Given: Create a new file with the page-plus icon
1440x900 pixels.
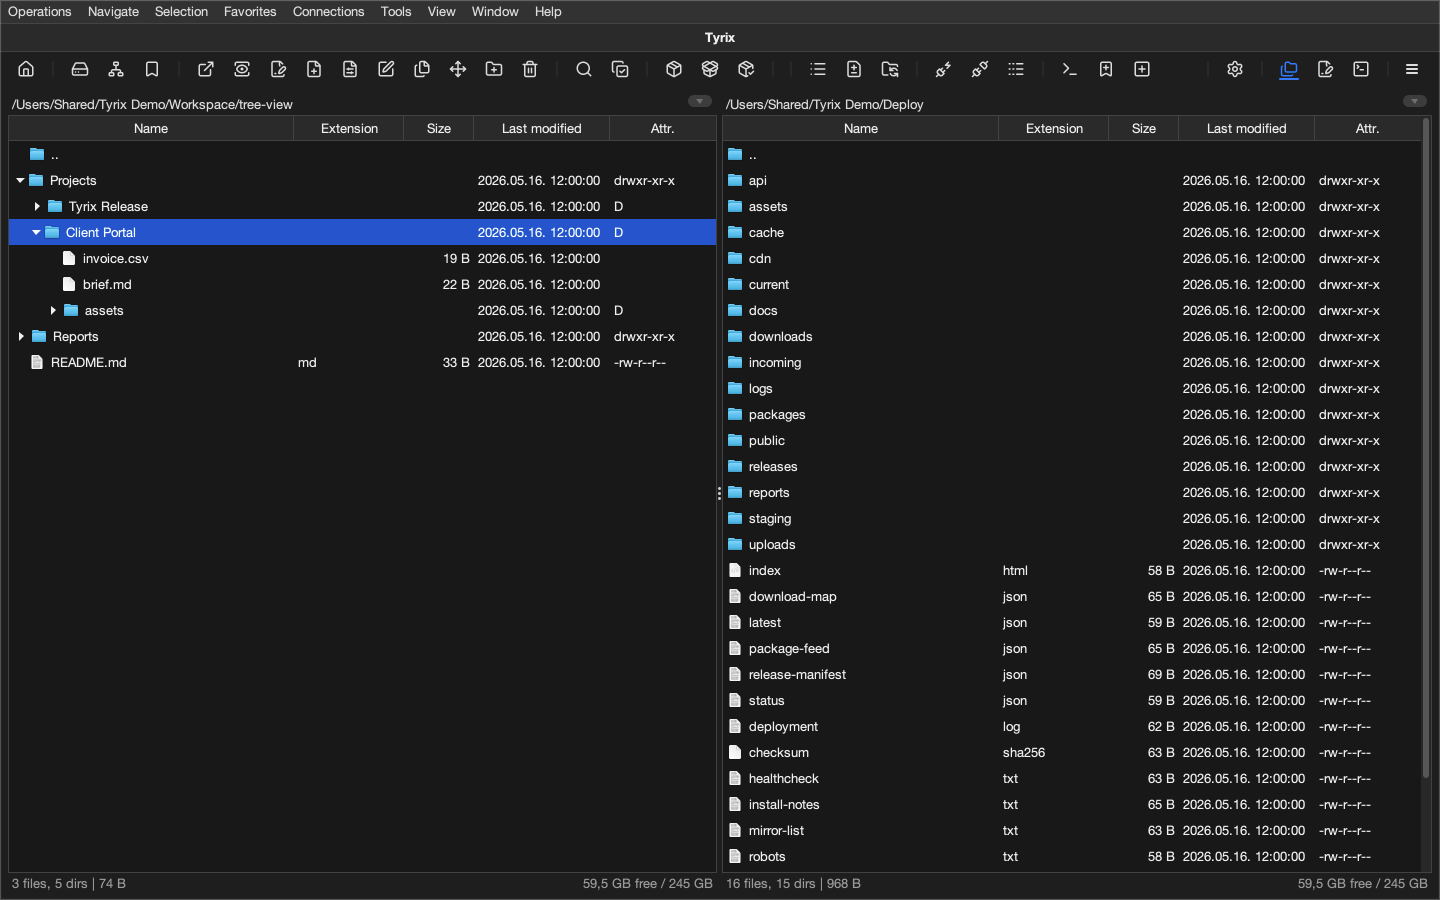Looking at the screenshot, I should point(314,69).
